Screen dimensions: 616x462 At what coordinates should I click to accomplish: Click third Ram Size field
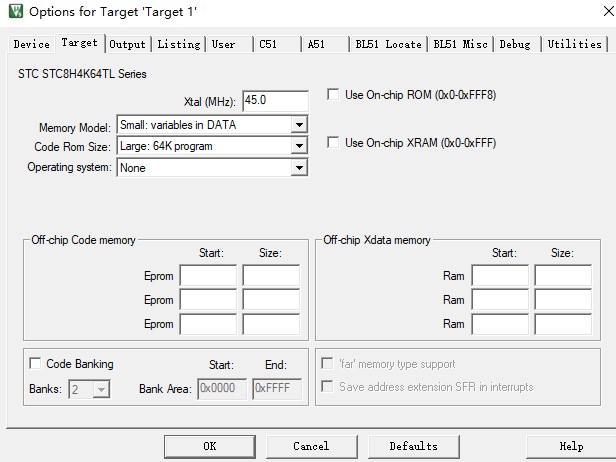(x=563, y=324)
